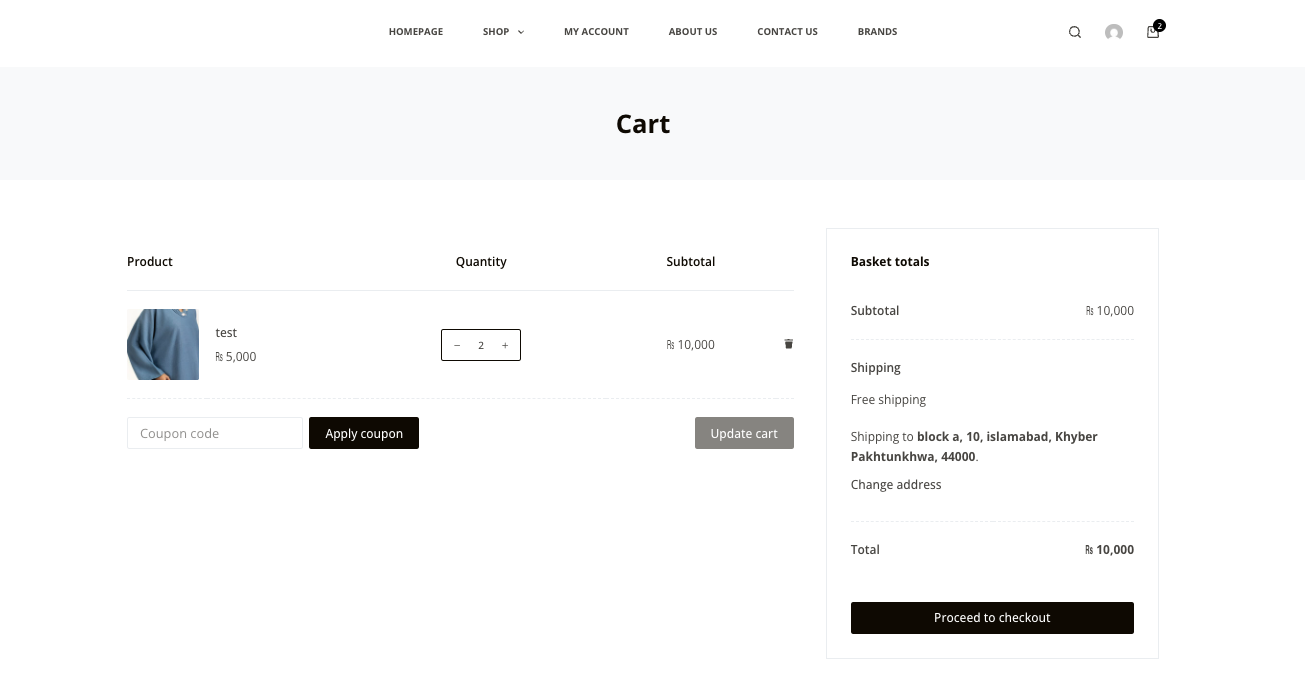The image size is (1305, 676).
Task: Open the test product name link
Action: (226, 333)
